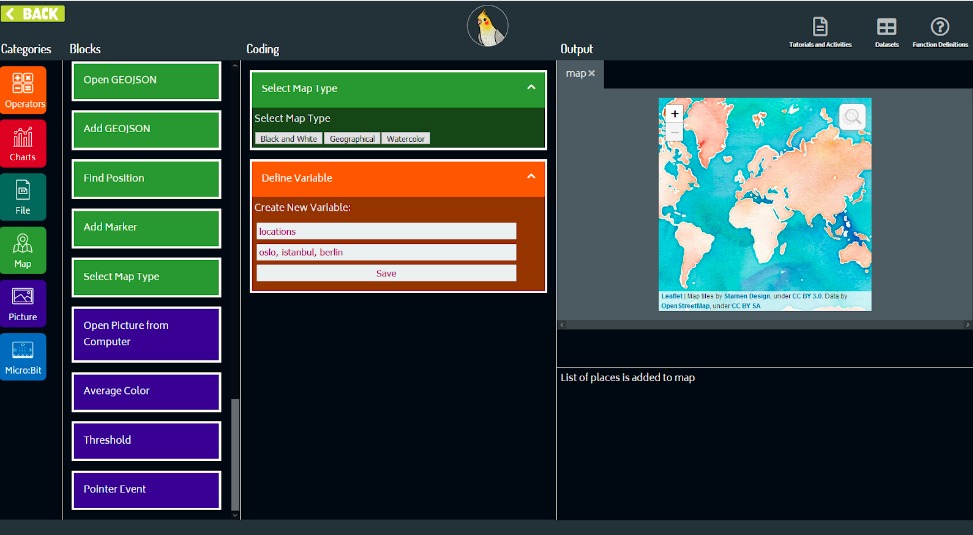973x535 pixels.
Task: Open the Micro:Bit category
Action: pos(23,357)
